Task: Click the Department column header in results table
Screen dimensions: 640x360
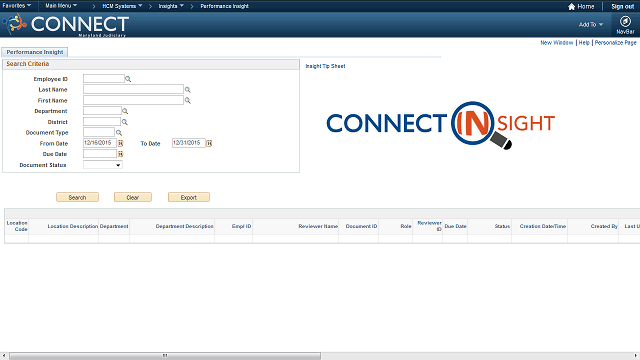Action: 114,226
